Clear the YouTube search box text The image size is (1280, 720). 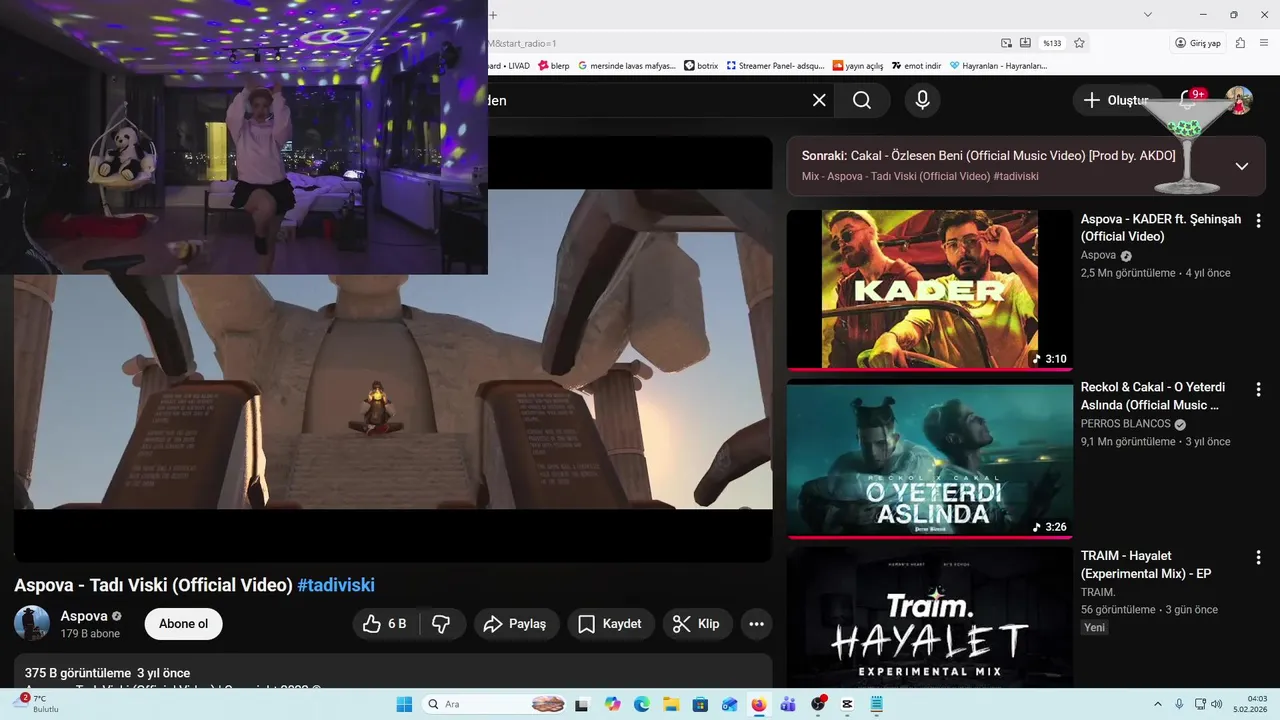(x=819, y=100)
